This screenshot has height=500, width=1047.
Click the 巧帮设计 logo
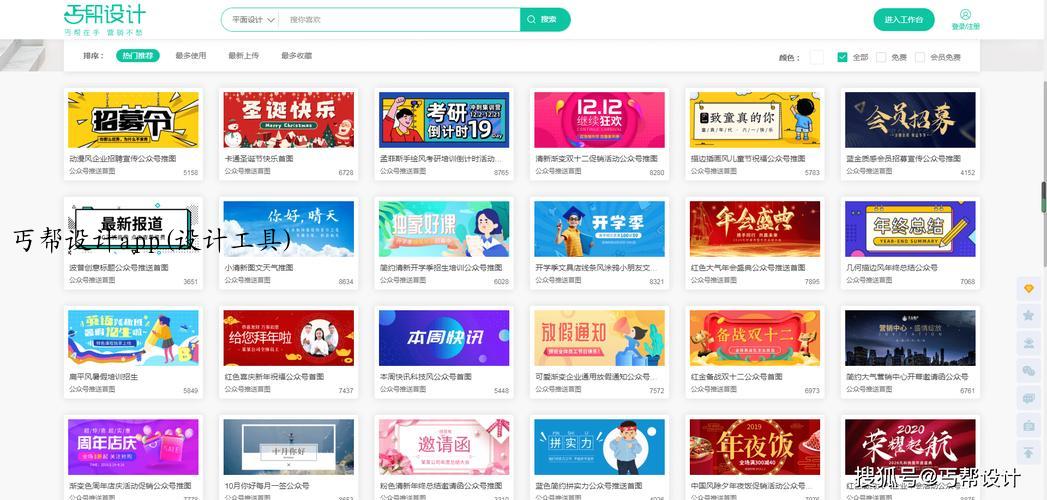click(104, 19)
